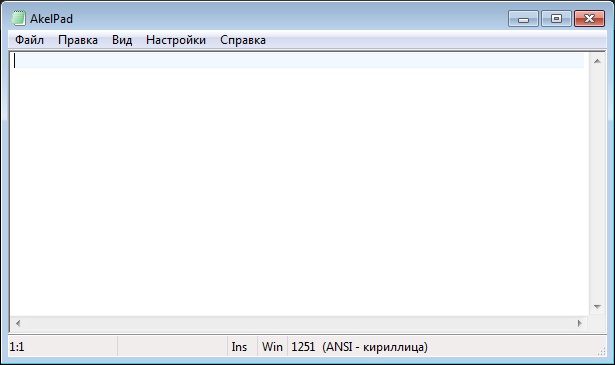The width and height of the screenshot is (615, 365).
Task: Maximize the AkelPad window
Action: click(556, 19)
